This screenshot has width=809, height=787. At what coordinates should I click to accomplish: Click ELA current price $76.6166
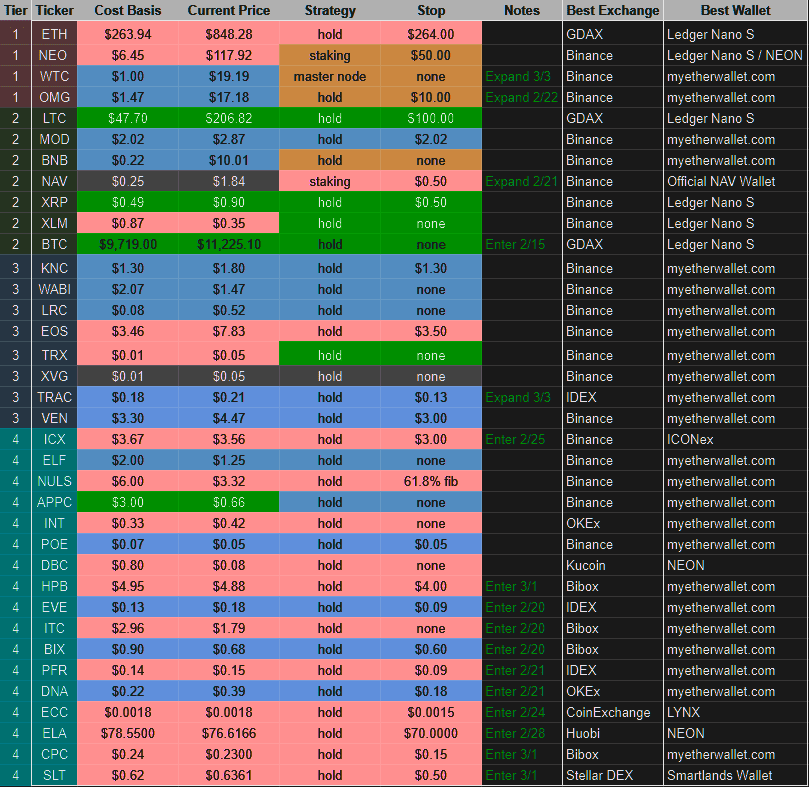[229, 733]
